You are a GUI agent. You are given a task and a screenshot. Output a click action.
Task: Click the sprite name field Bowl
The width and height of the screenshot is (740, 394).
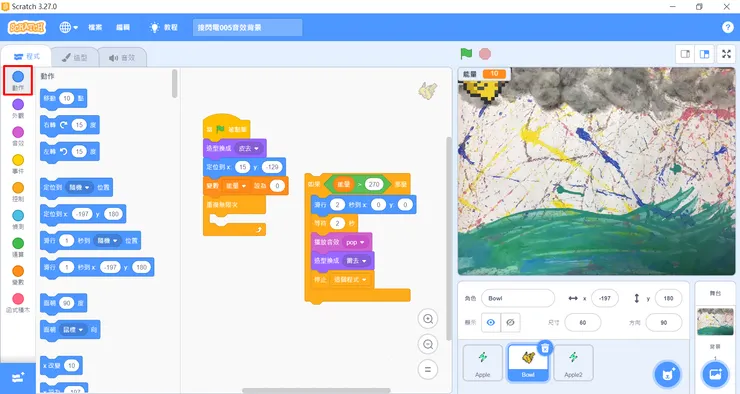pyautogui.click(x=518, y=298)
